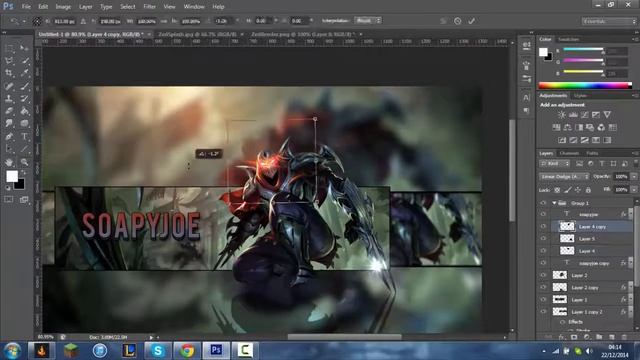Lock all with the padlock icon

pyautogui.click(x=588, y=190)
